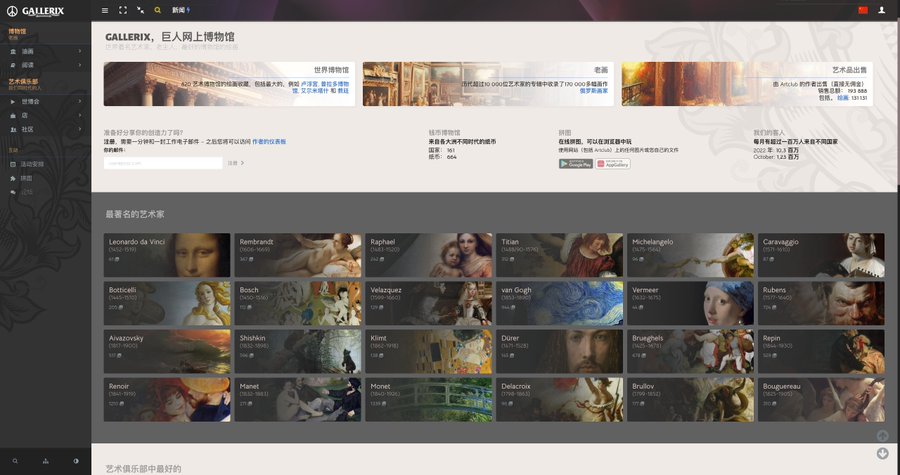Open the 博物馆 sidebar heading
900x475 pixels.
(17, 31)
